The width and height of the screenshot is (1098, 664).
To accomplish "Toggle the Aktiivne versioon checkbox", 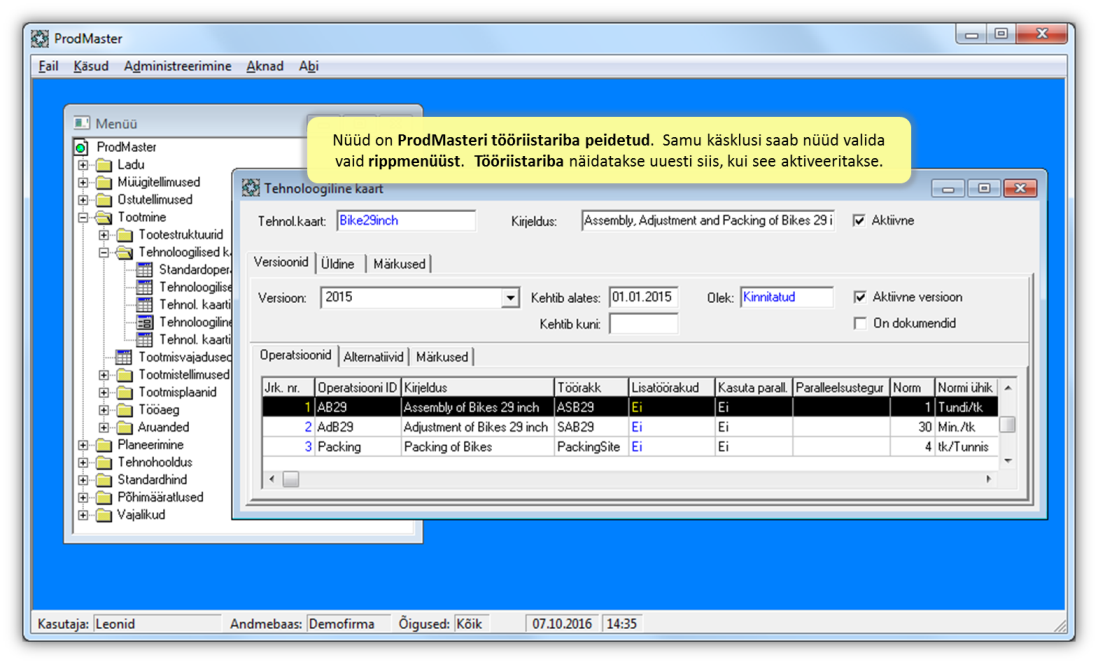I will (860, 297).
